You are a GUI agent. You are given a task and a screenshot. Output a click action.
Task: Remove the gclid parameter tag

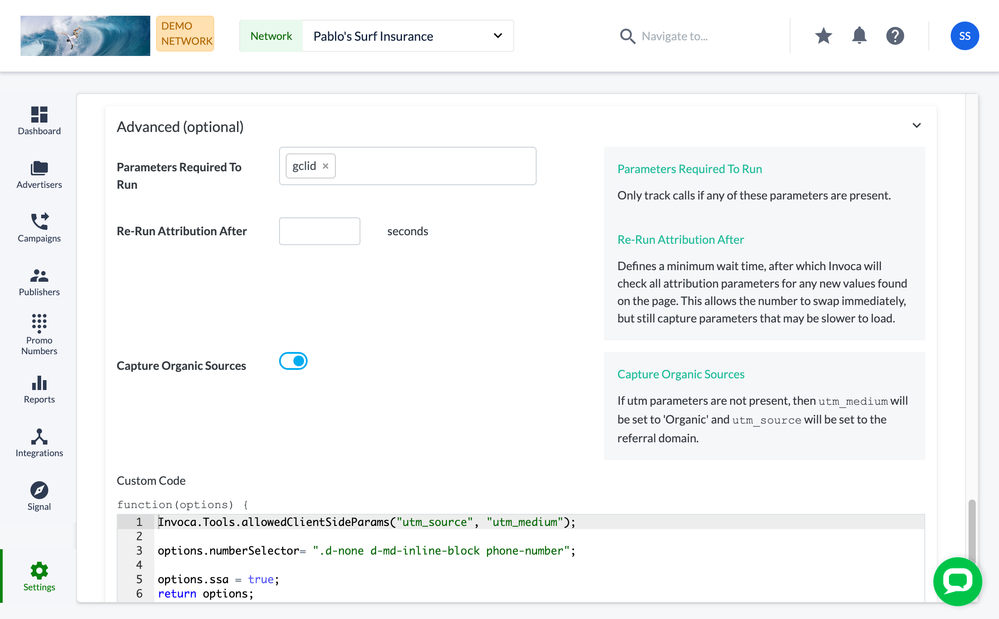325,166
